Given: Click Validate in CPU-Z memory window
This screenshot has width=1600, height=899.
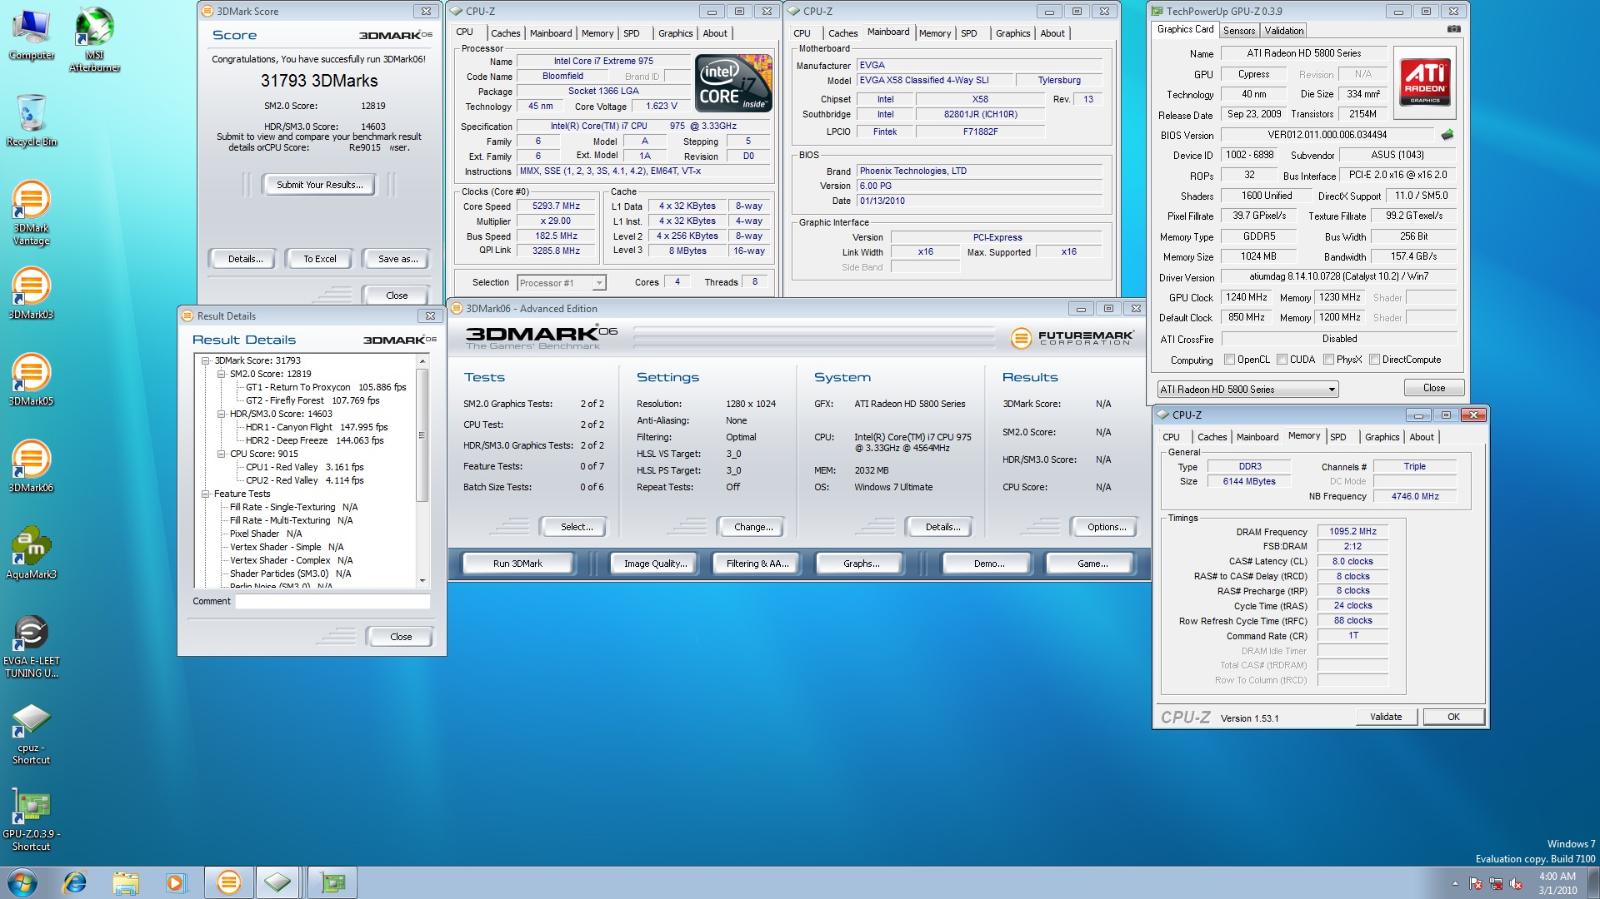Looking at the screenshot, I should tap(1386, 717).
